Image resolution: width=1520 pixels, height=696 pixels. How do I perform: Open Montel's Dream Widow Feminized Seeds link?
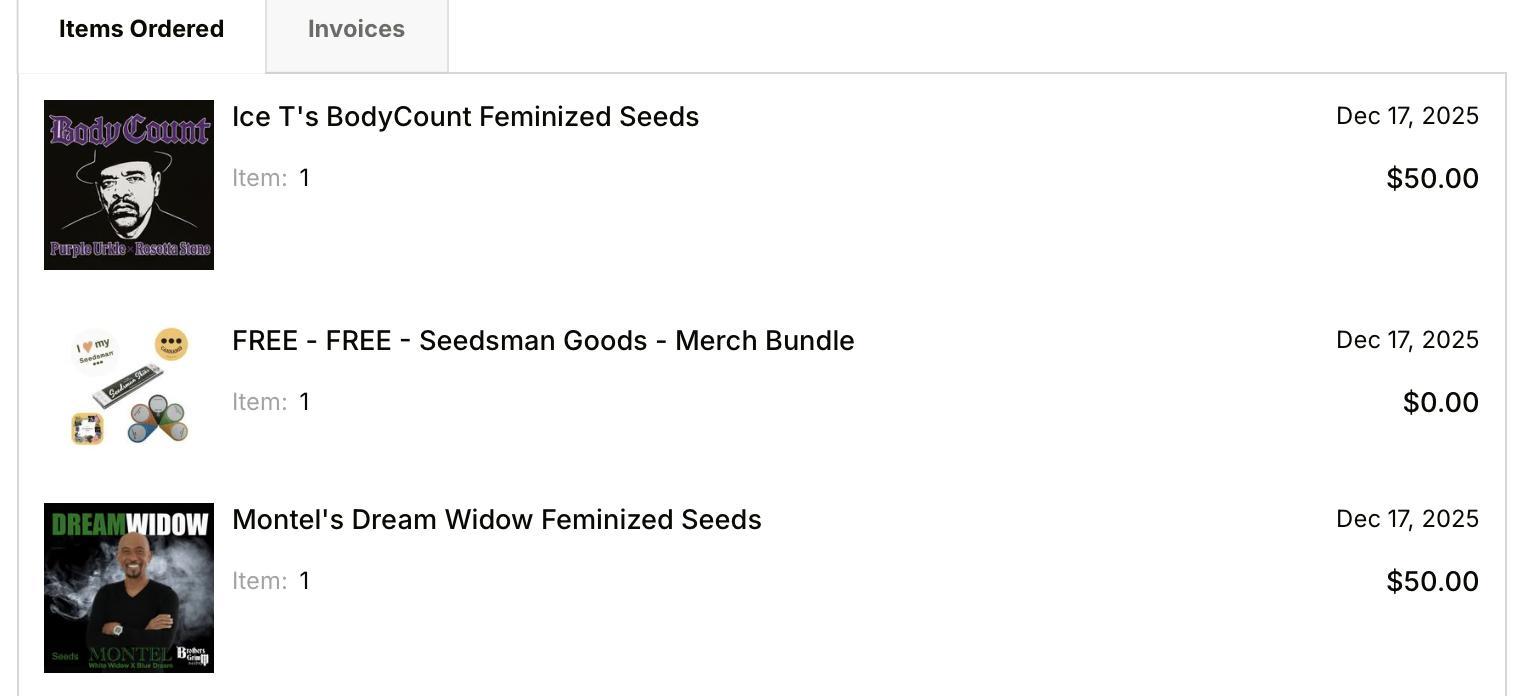coord(496,520)
